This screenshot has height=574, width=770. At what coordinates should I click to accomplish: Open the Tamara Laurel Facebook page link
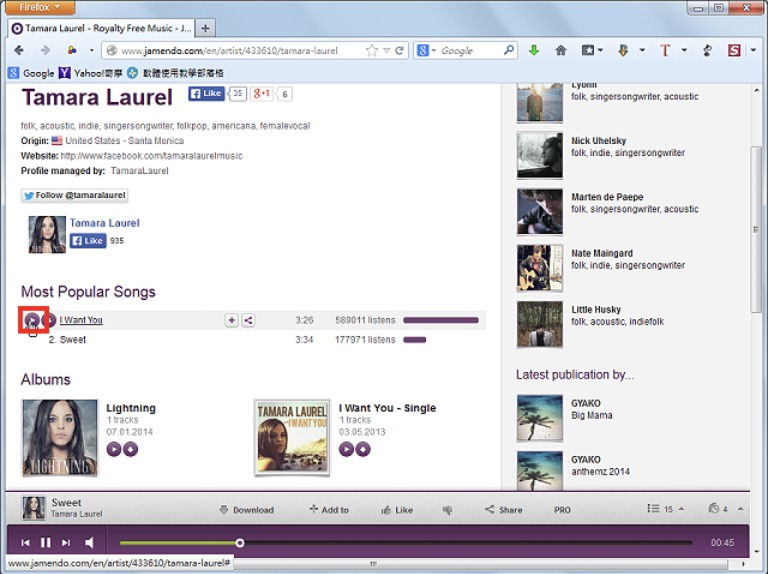(104, 223)
